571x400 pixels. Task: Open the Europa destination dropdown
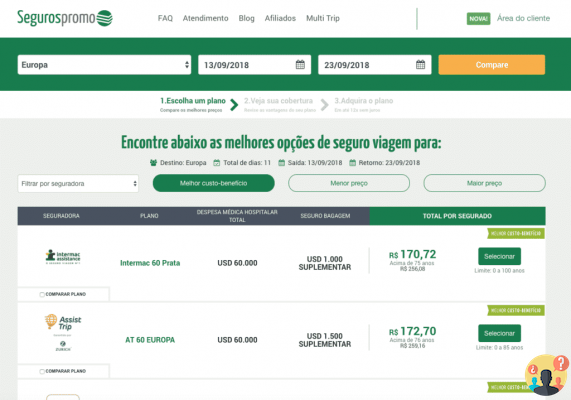104,65
